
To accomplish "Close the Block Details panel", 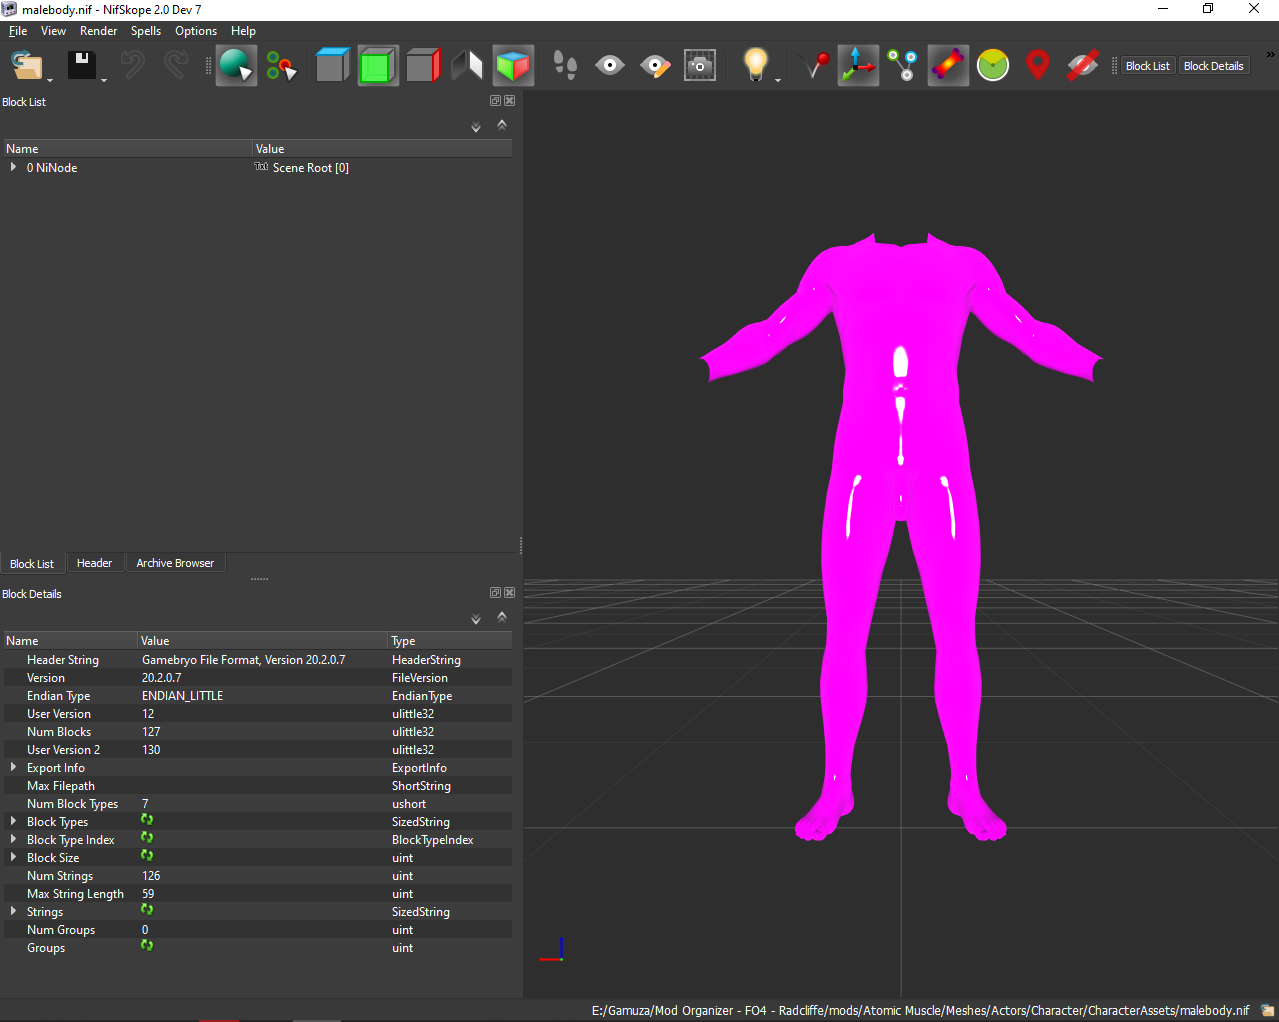I will point(509,593).
